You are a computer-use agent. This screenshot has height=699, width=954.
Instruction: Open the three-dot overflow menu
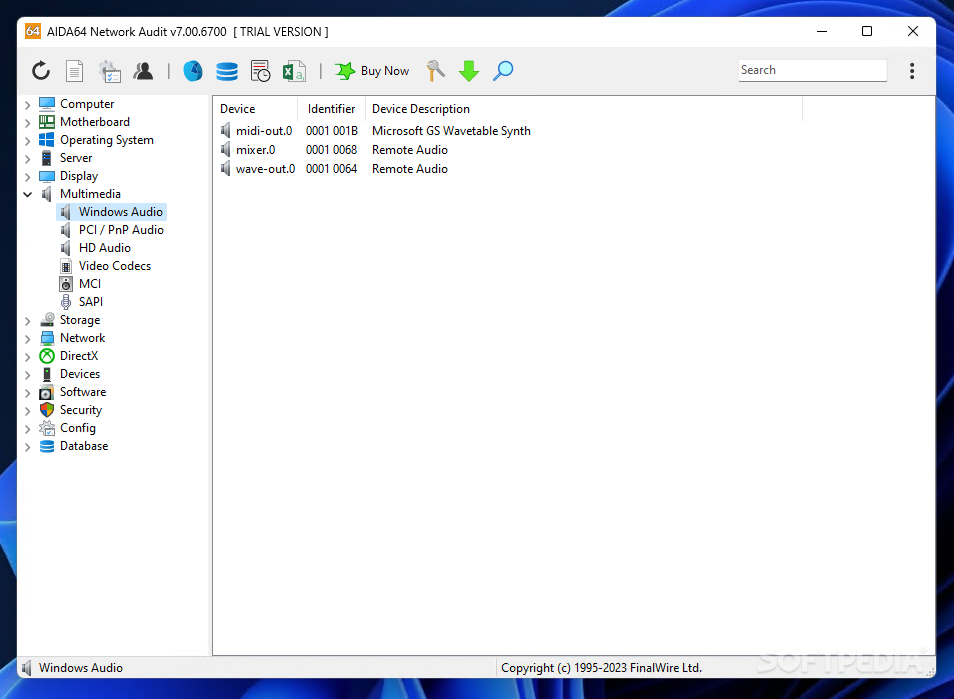(911, 71)
